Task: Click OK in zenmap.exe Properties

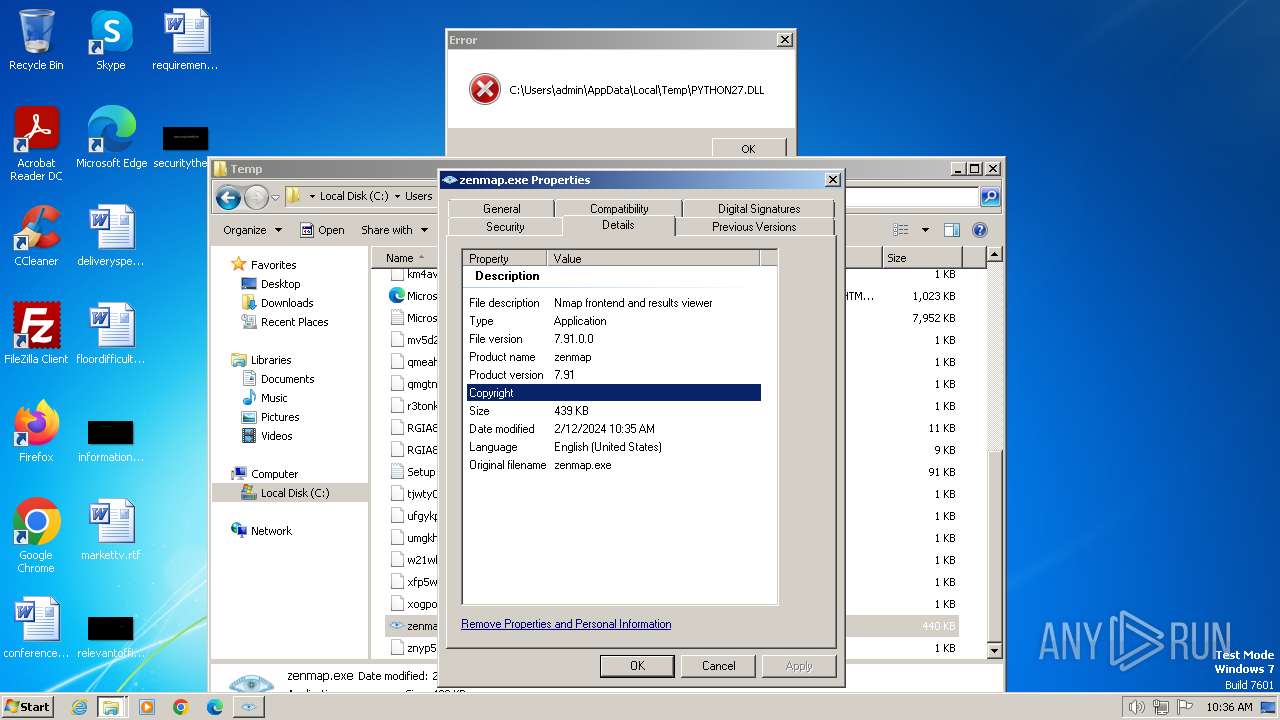Action: pos(637,666)
